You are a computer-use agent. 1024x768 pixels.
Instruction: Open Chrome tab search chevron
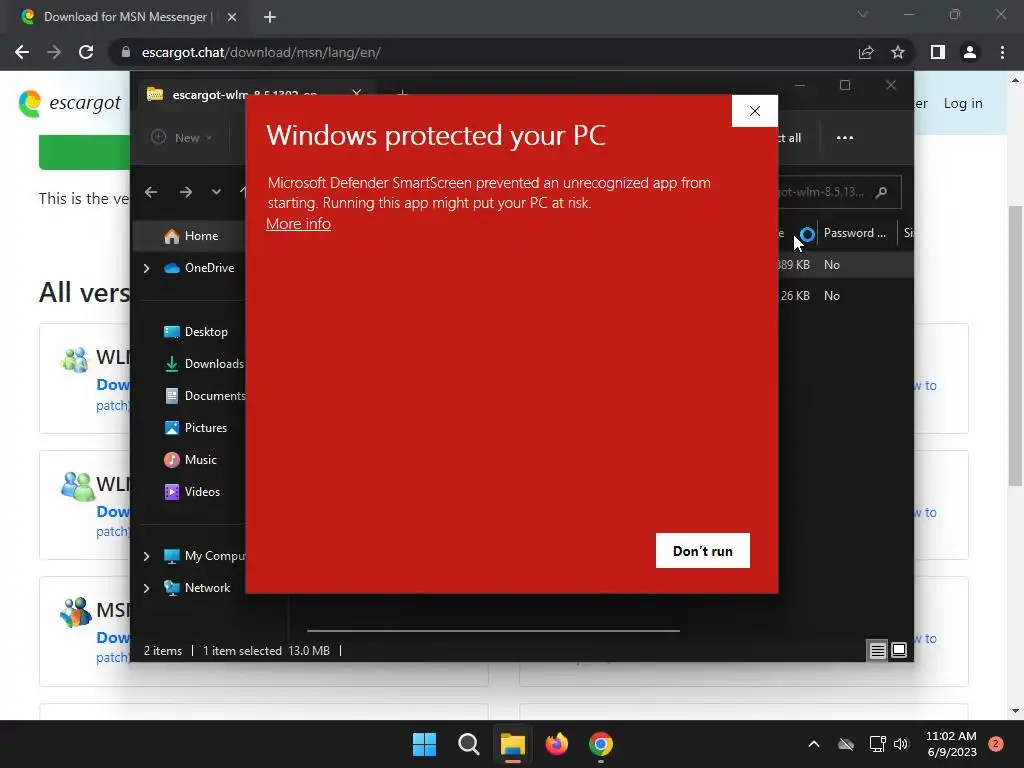click(x=863, y=14)
